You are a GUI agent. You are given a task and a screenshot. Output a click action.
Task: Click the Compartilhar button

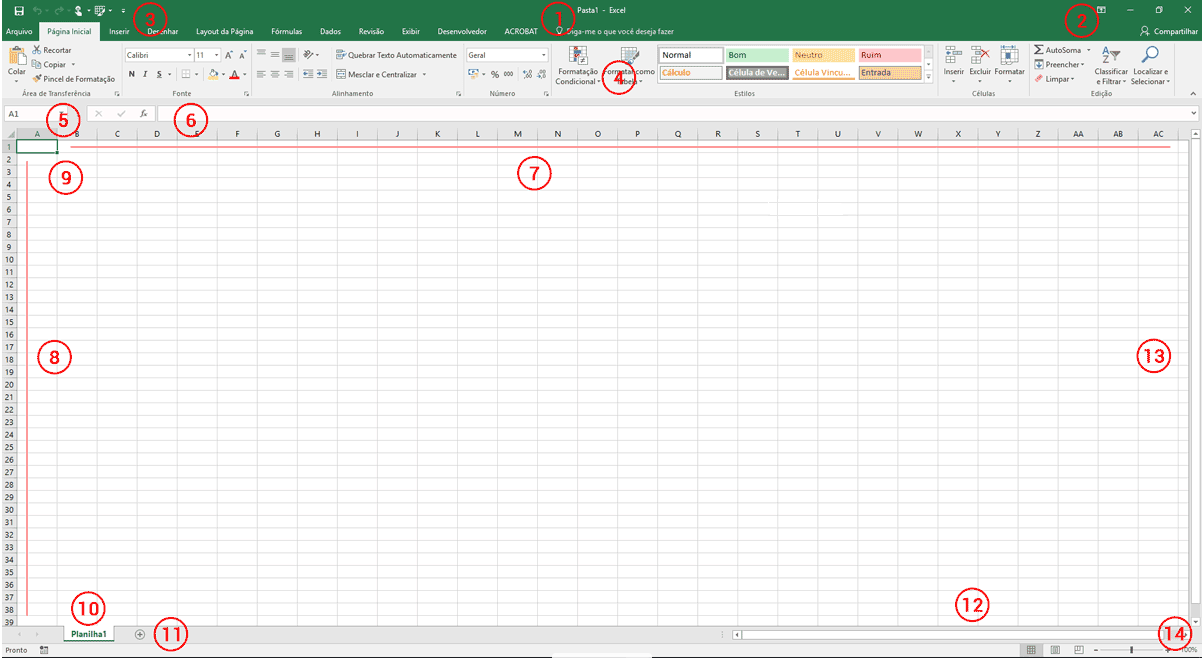(x=1168, y=31)
